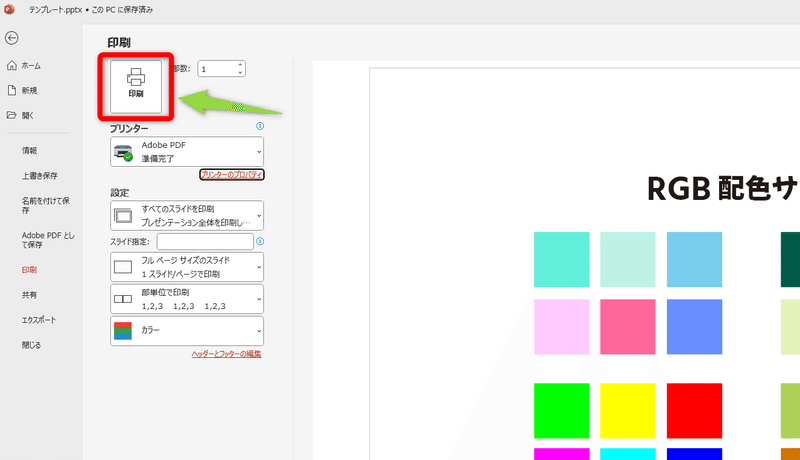This screenshot has width=800, height=460.
Task: Click the large Print (印刷) button
Action: pyautogui.click(x=136, y=87)
